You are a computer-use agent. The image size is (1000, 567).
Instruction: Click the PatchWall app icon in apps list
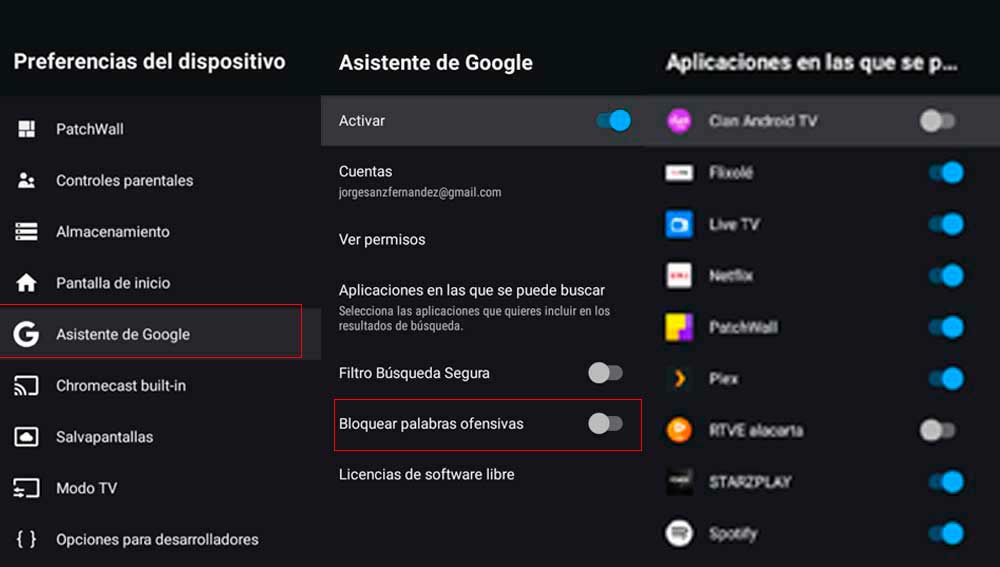click(x=679, y=327)
